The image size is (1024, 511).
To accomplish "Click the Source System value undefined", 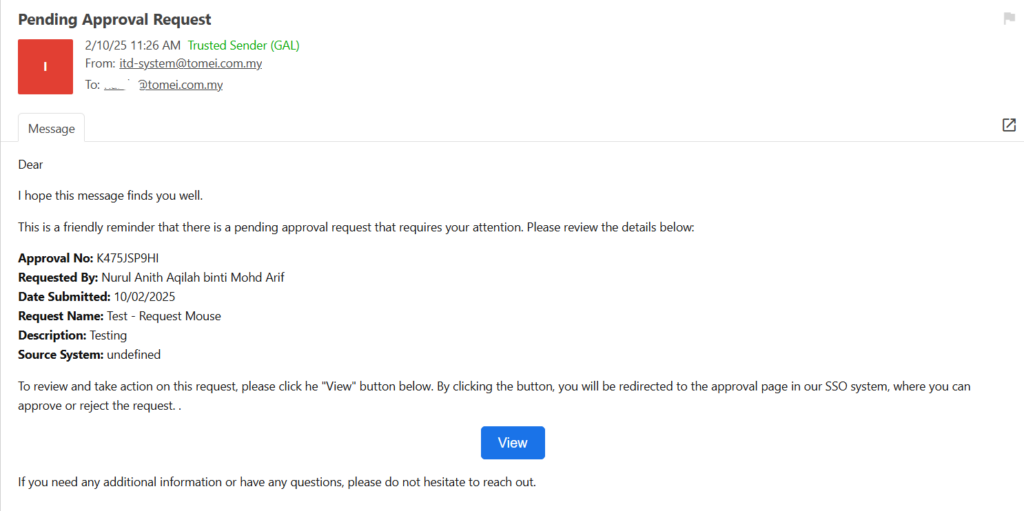I will pyautogui.click(x=134, y=354).
